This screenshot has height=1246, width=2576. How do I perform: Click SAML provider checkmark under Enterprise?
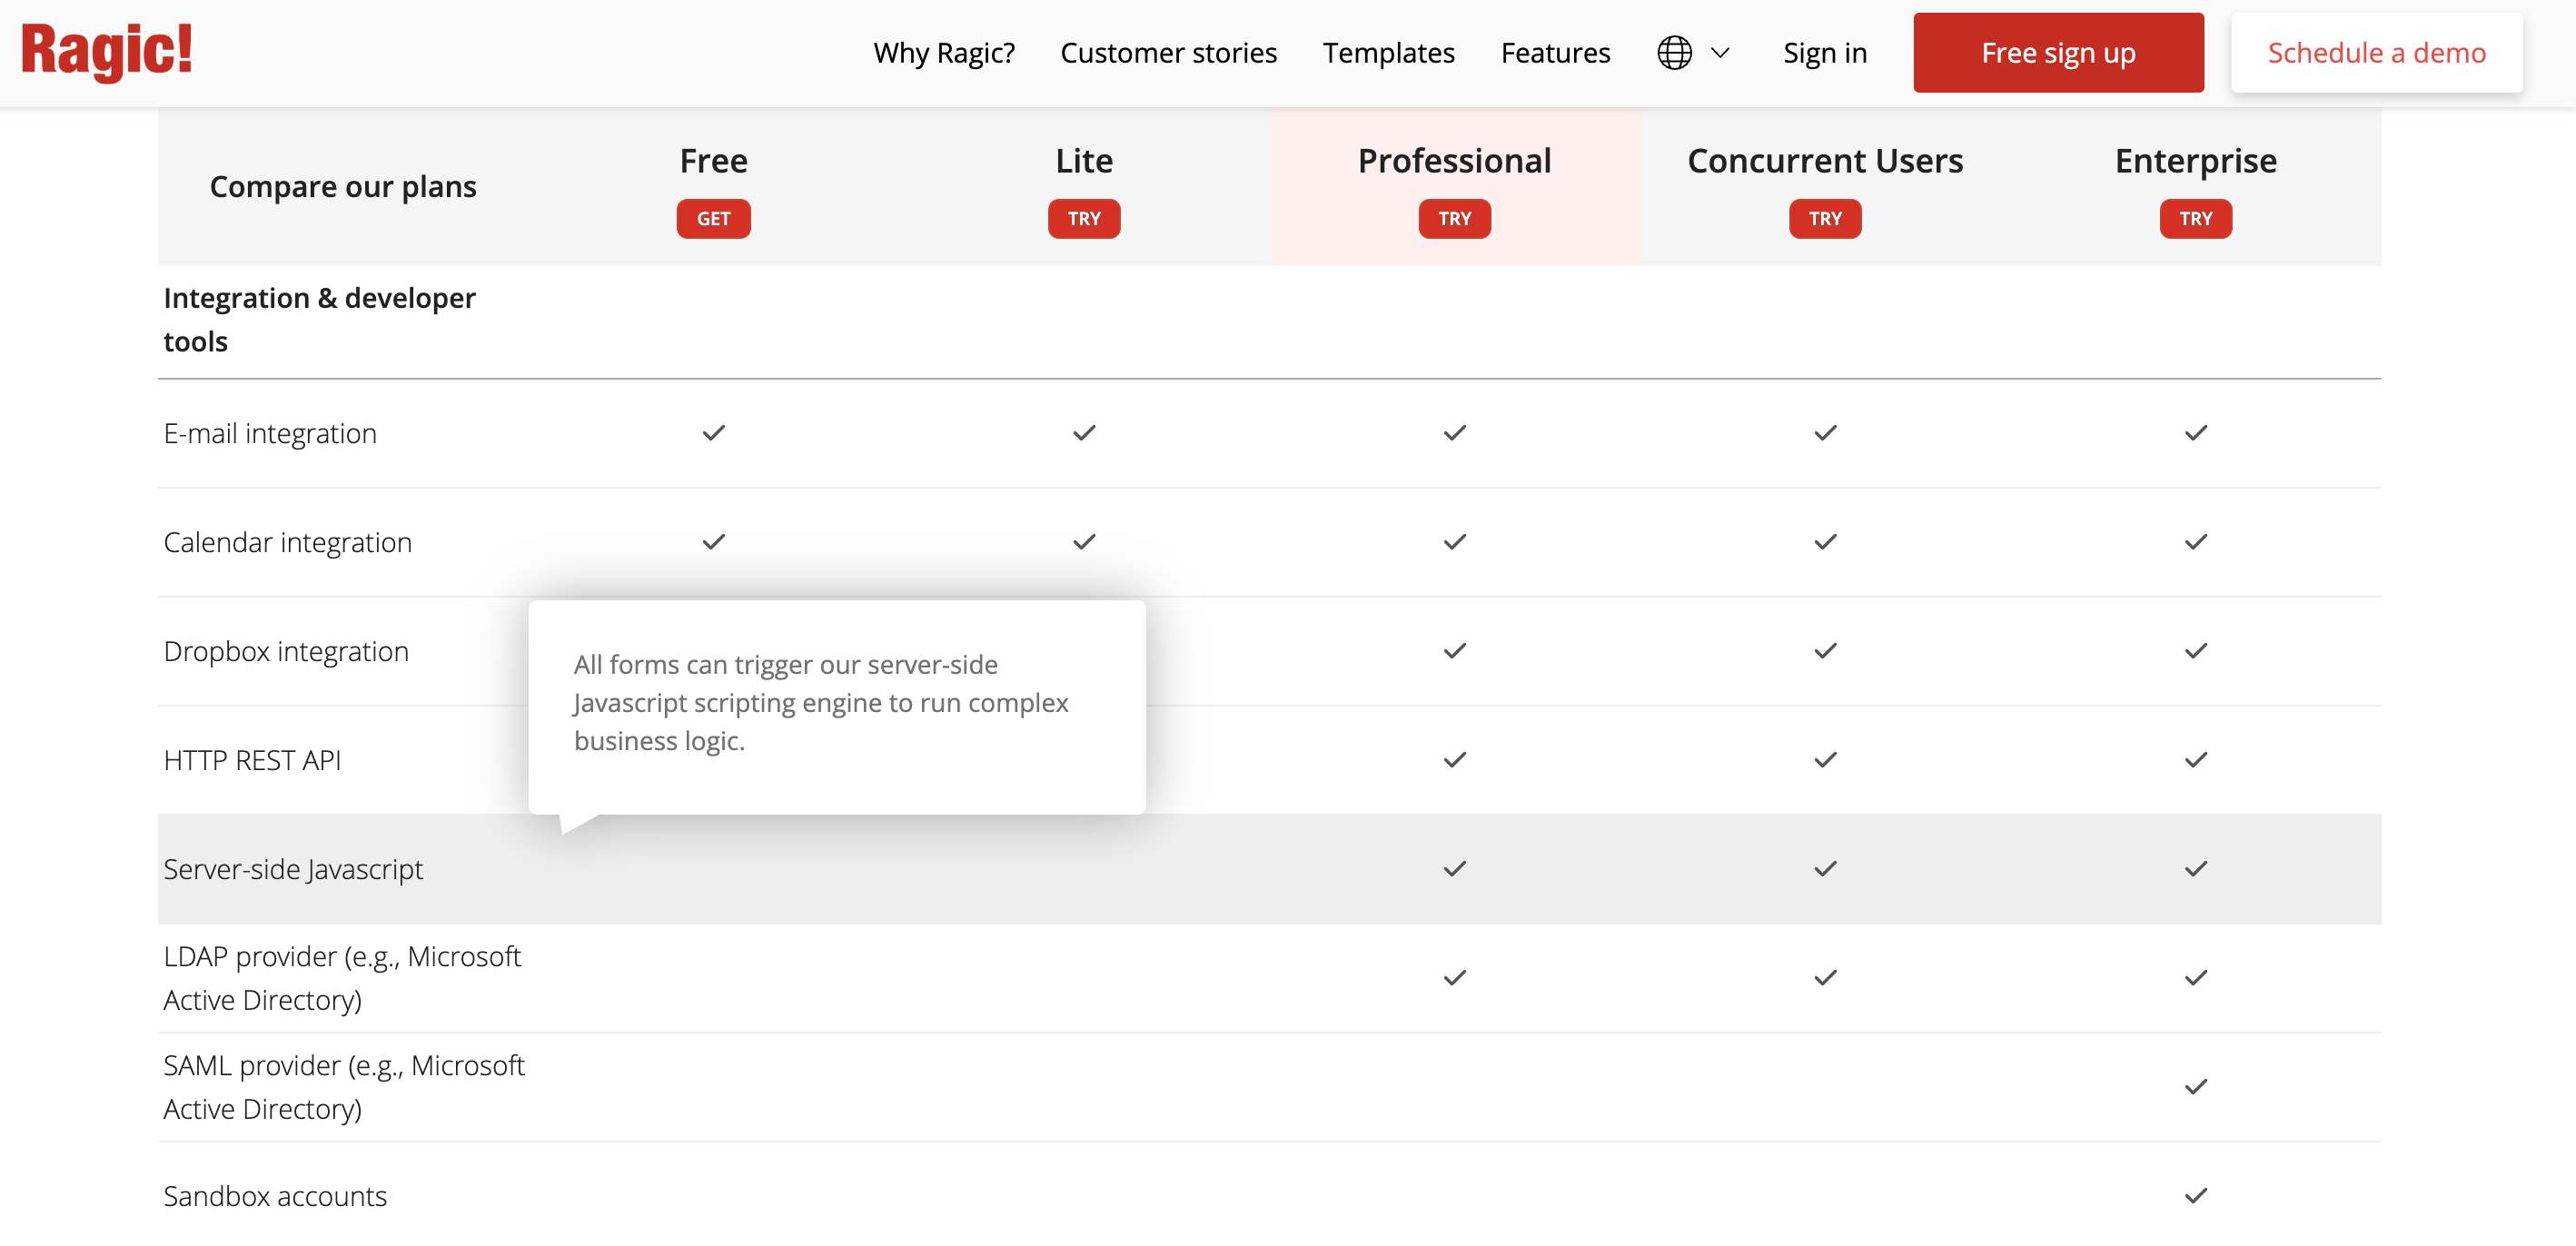2195,1087
